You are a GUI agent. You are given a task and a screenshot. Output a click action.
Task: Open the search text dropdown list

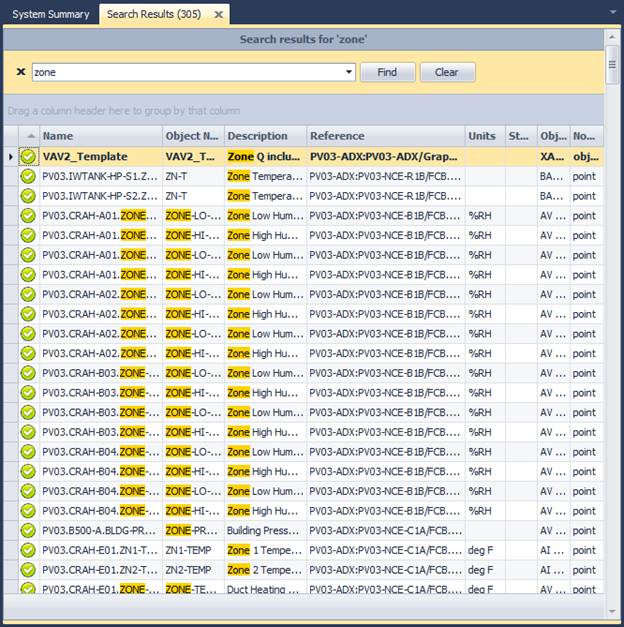point(349,72)
